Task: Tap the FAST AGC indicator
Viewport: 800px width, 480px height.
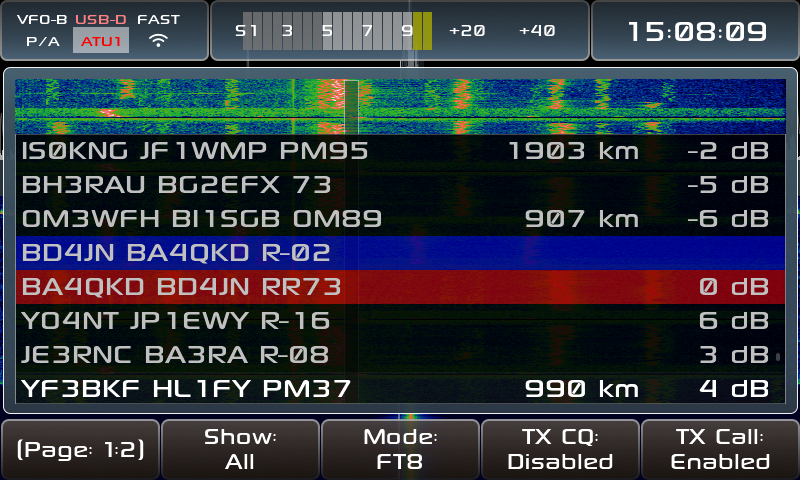Action: [x=159, y=19]
